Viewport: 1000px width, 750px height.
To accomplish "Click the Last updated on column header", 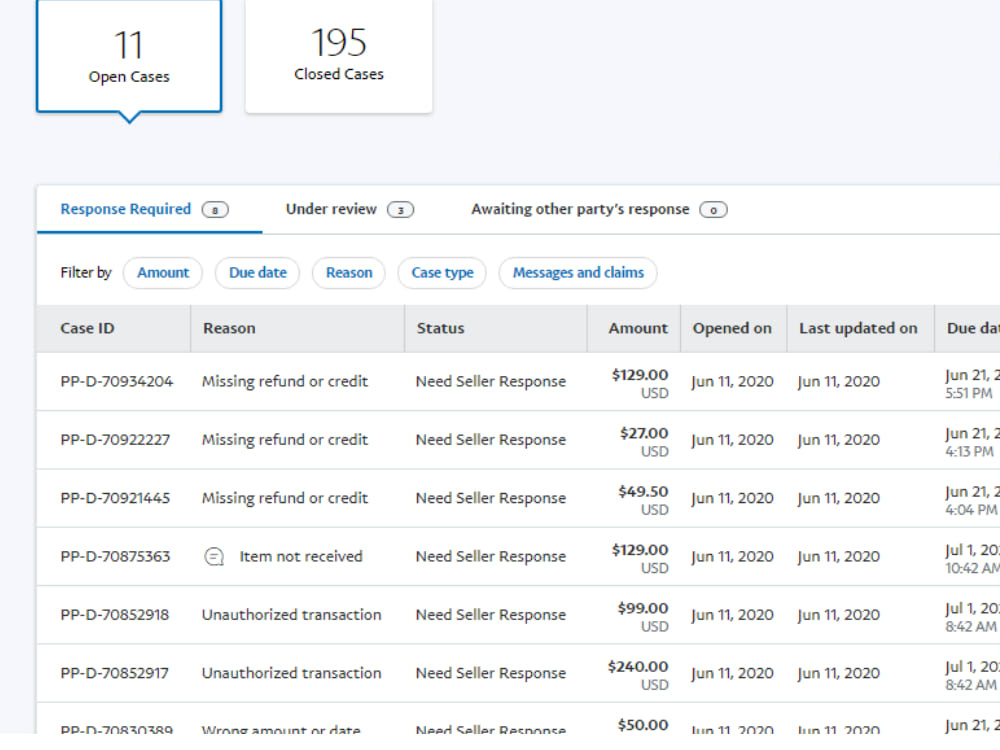I will point(858,328).
